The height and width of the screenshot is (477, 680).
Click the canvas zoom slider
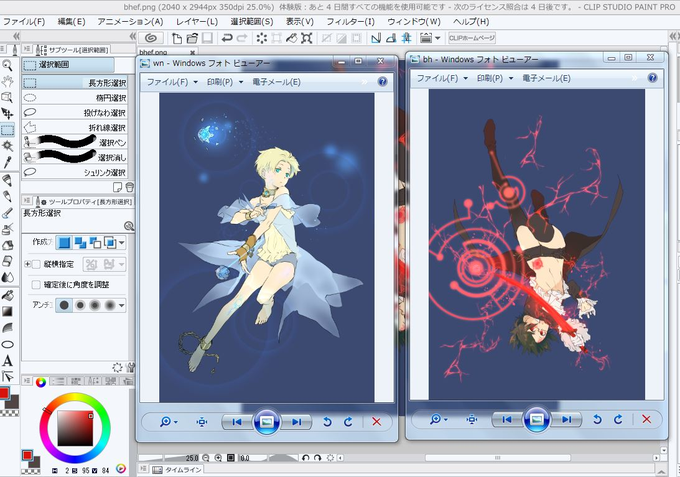click(x=170, y=457)
